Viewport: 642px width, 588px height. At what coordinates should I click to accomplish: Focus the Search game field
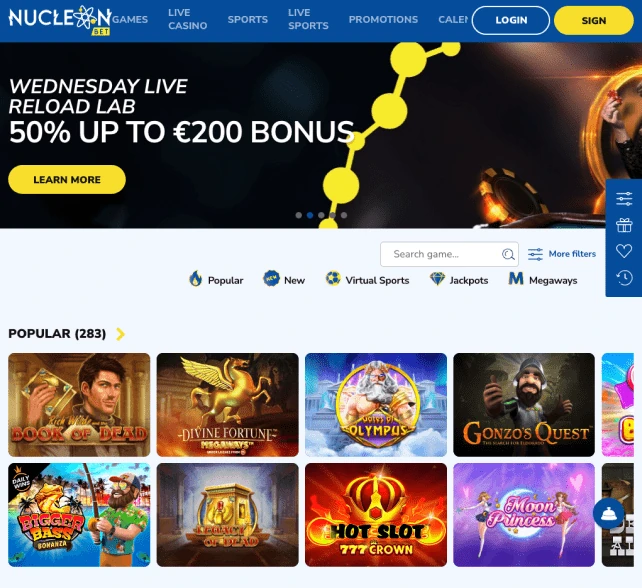tap(449, 254)
